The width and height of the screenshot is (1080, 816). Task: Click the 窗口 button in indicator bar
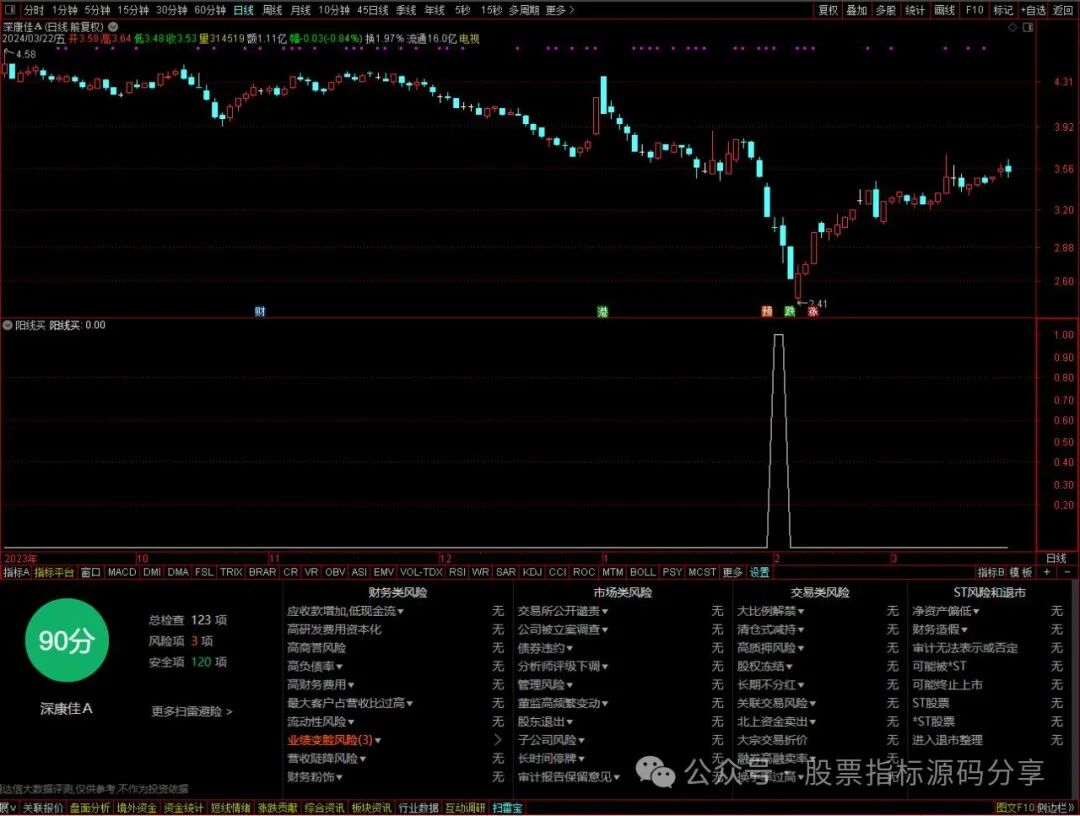tap(90, 572)
